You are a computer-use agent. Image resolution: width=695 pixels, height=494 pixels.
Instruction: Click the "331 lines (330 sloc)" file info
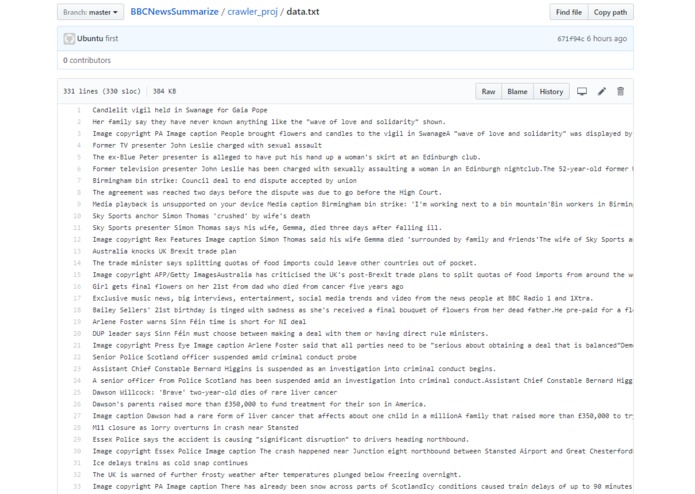[102, 91]
